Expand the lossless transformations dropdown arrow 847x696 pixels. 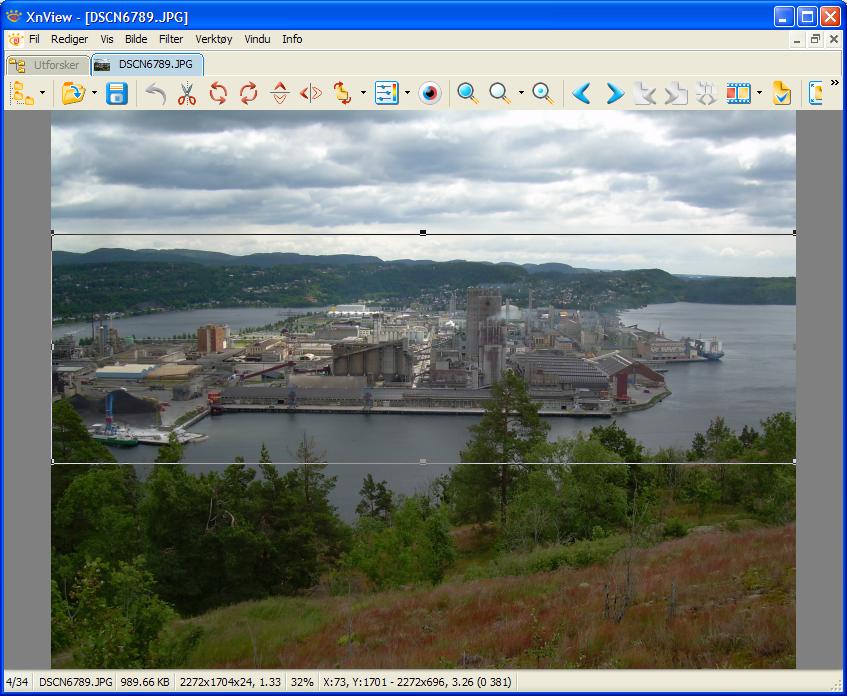(x=363, y=93)
